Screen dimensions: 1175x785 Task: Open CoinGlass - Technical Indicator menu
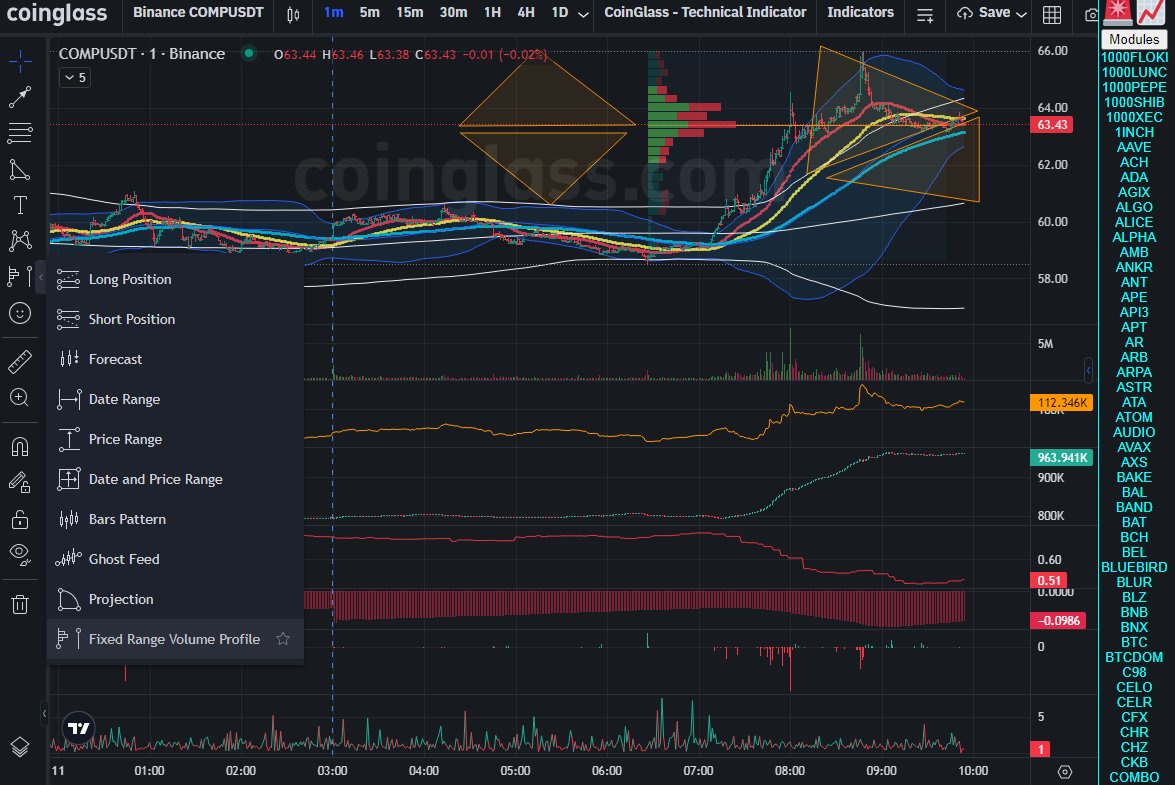tap(704, 13)
